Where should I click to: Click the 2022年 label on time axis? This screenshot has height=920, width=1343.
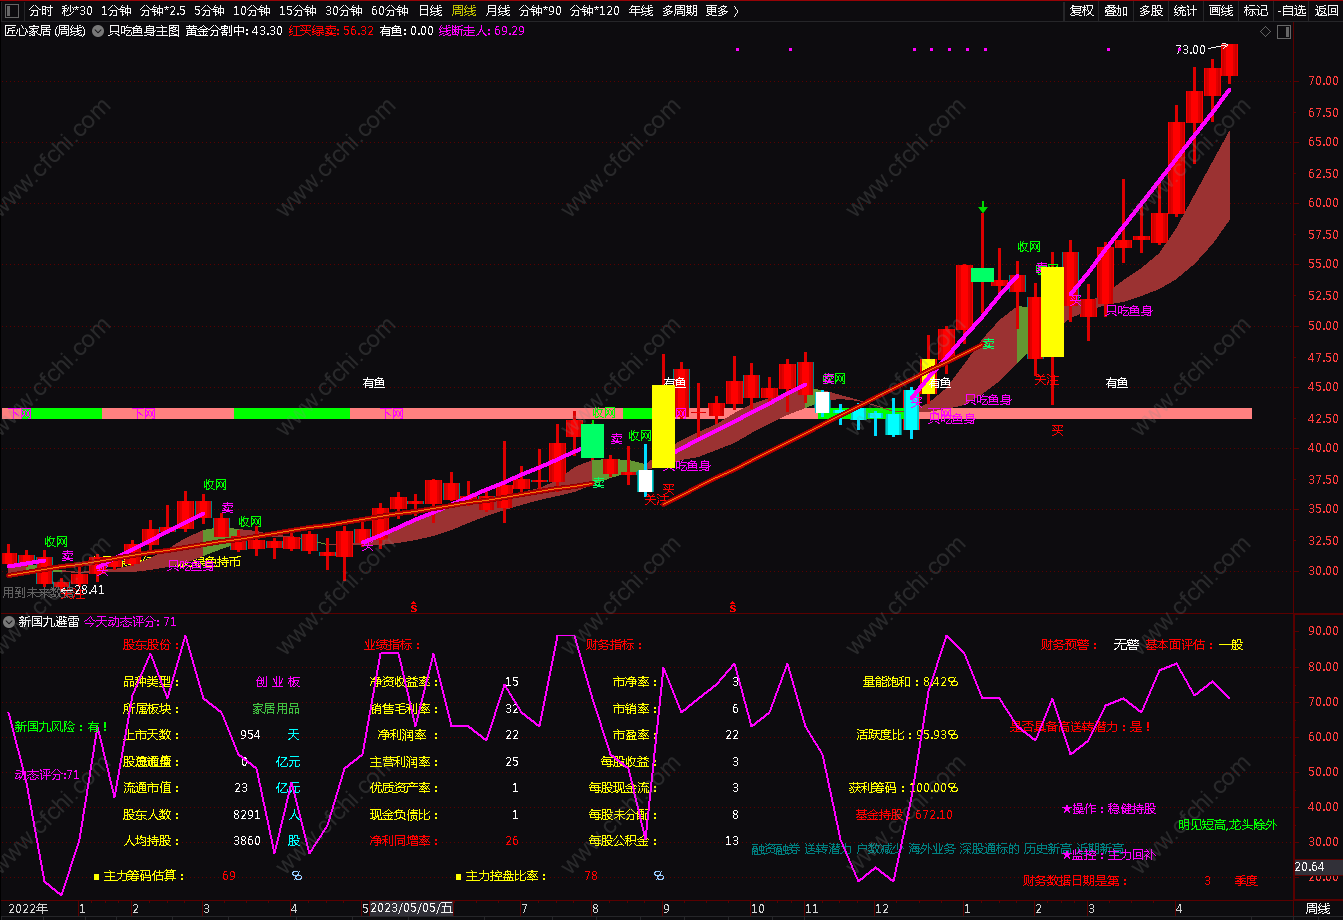(28, 908)
